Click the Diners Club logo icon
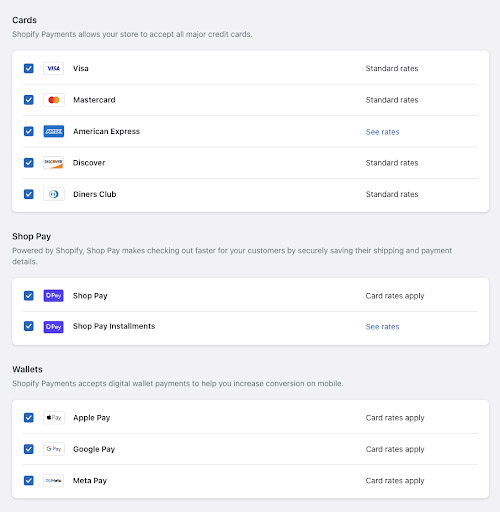Image resolution: width=500 pixels, height=512 pixels. click(53, 194)
